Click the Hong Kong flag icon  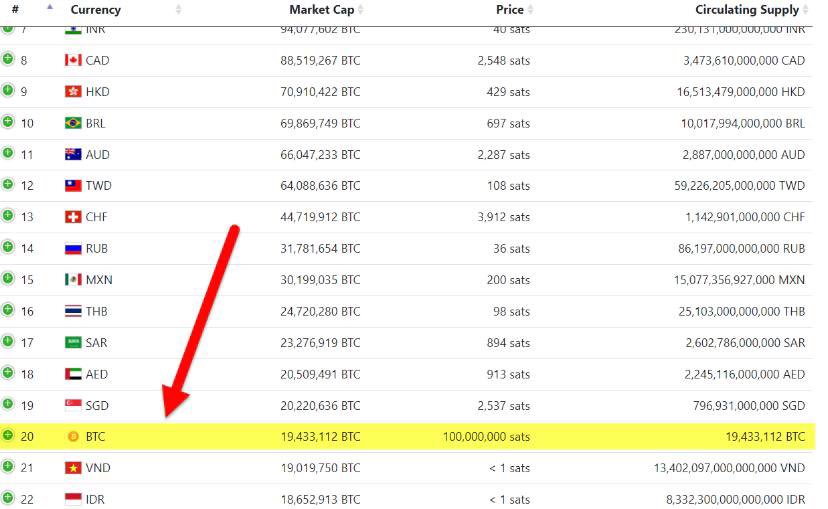[73, 91]
